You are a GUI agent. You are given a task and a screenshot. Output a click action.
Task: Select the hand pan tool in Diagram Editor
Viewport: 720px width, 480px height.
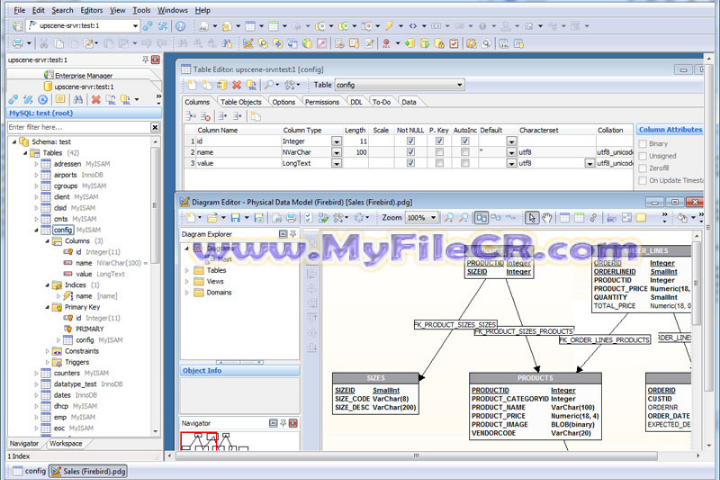(x=547, y=218)
